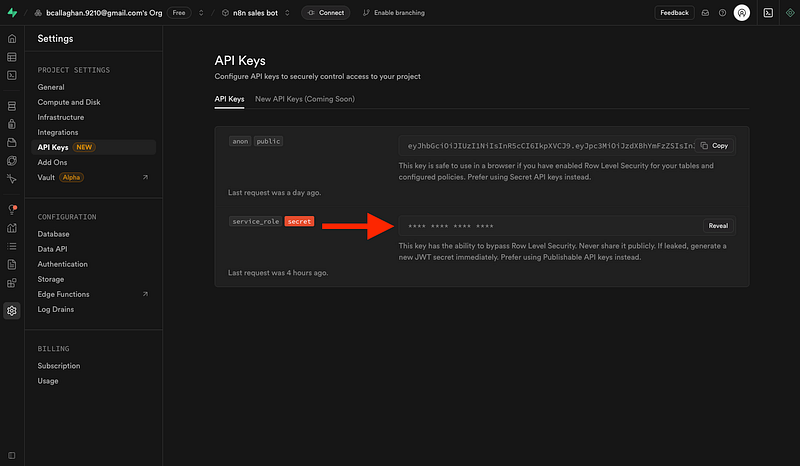Click the Feedback button

[673, 13]
